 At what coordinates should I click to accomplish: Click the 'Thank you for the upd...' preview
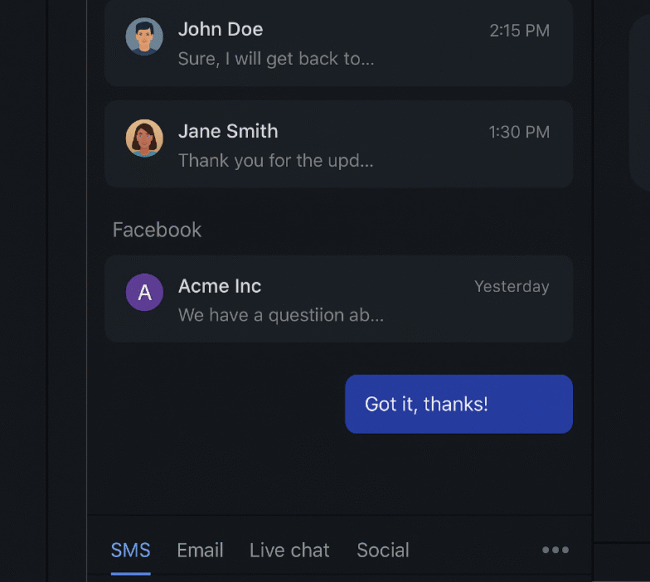tap(276, 160)
